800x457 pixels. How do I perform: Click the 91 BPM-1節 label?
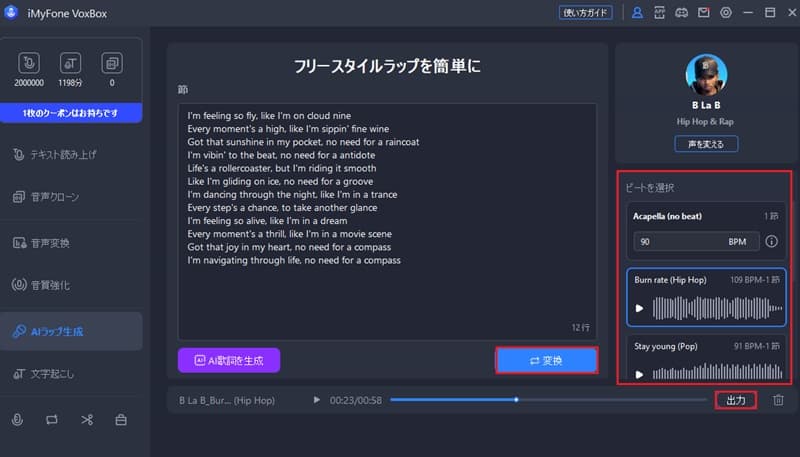click(x=757, y=346)
